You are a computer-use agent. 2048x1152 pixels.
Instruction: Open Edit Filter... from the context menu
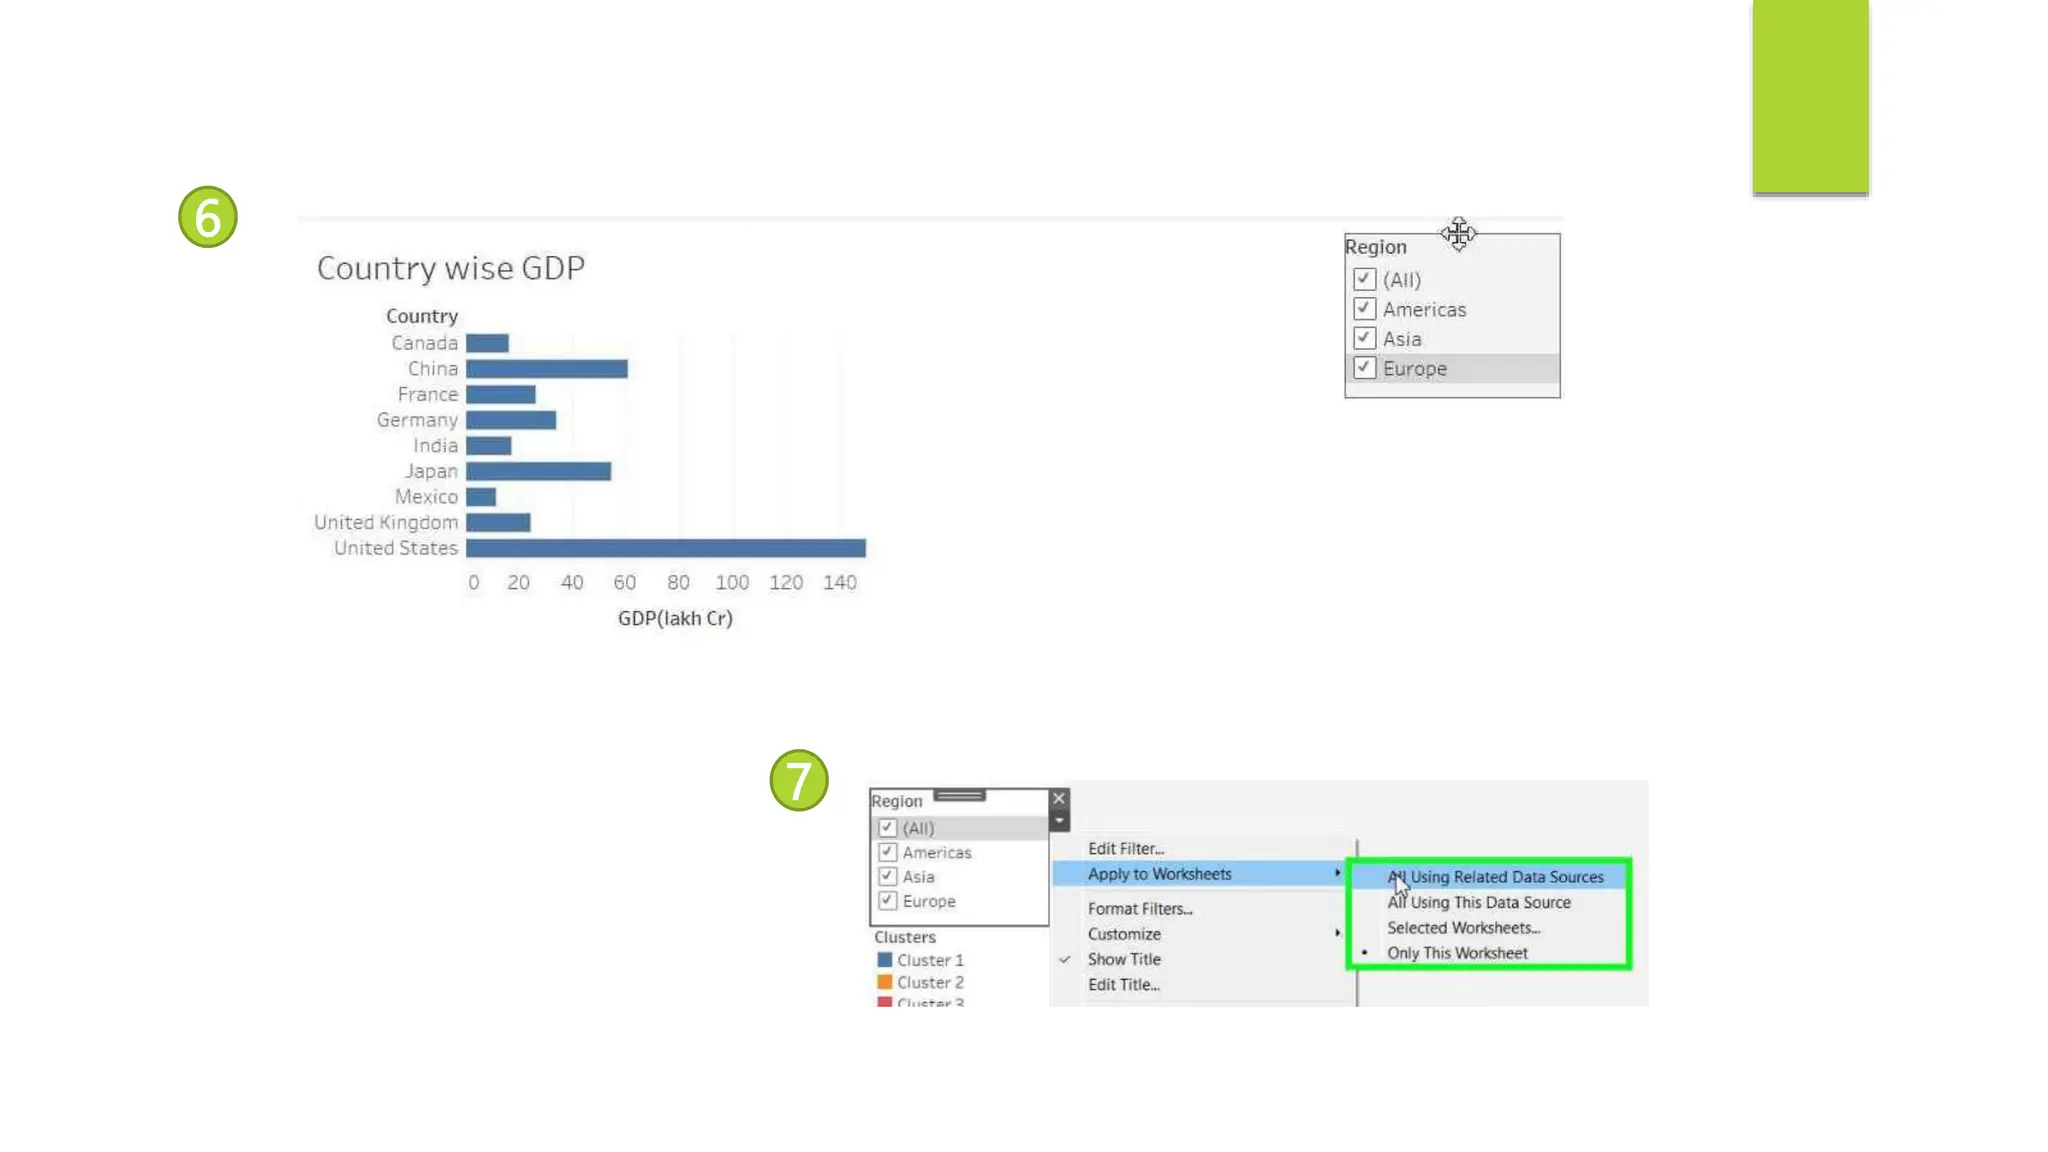[x=1126, y=849]
